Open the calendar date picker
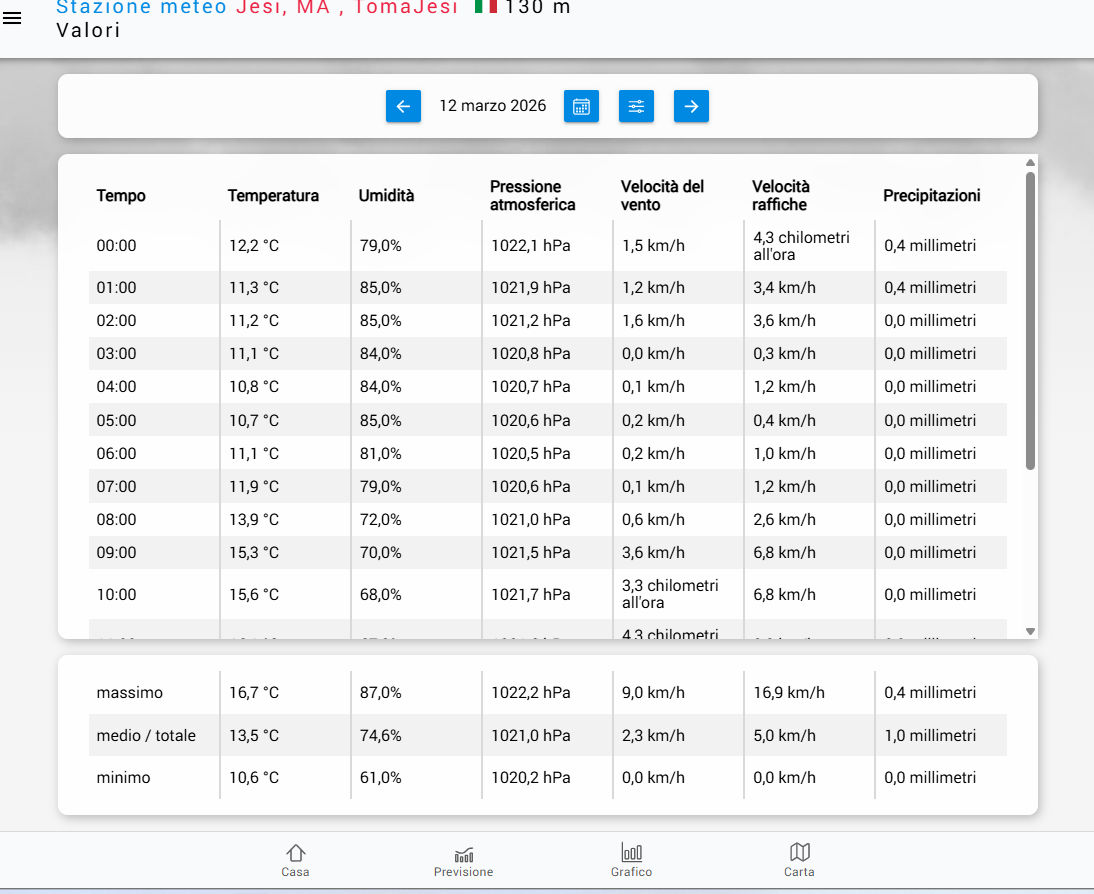The height and width of the screenshot is (894, 1094). 581,106
